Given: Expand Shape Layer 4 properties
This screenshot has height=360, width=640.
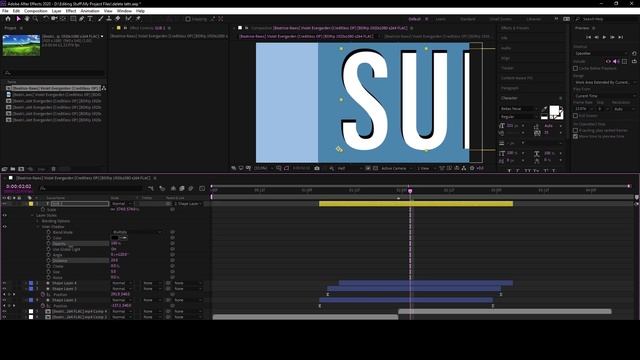Looking at the screenshot, I should pyautogui.click(x=26, y=283).
